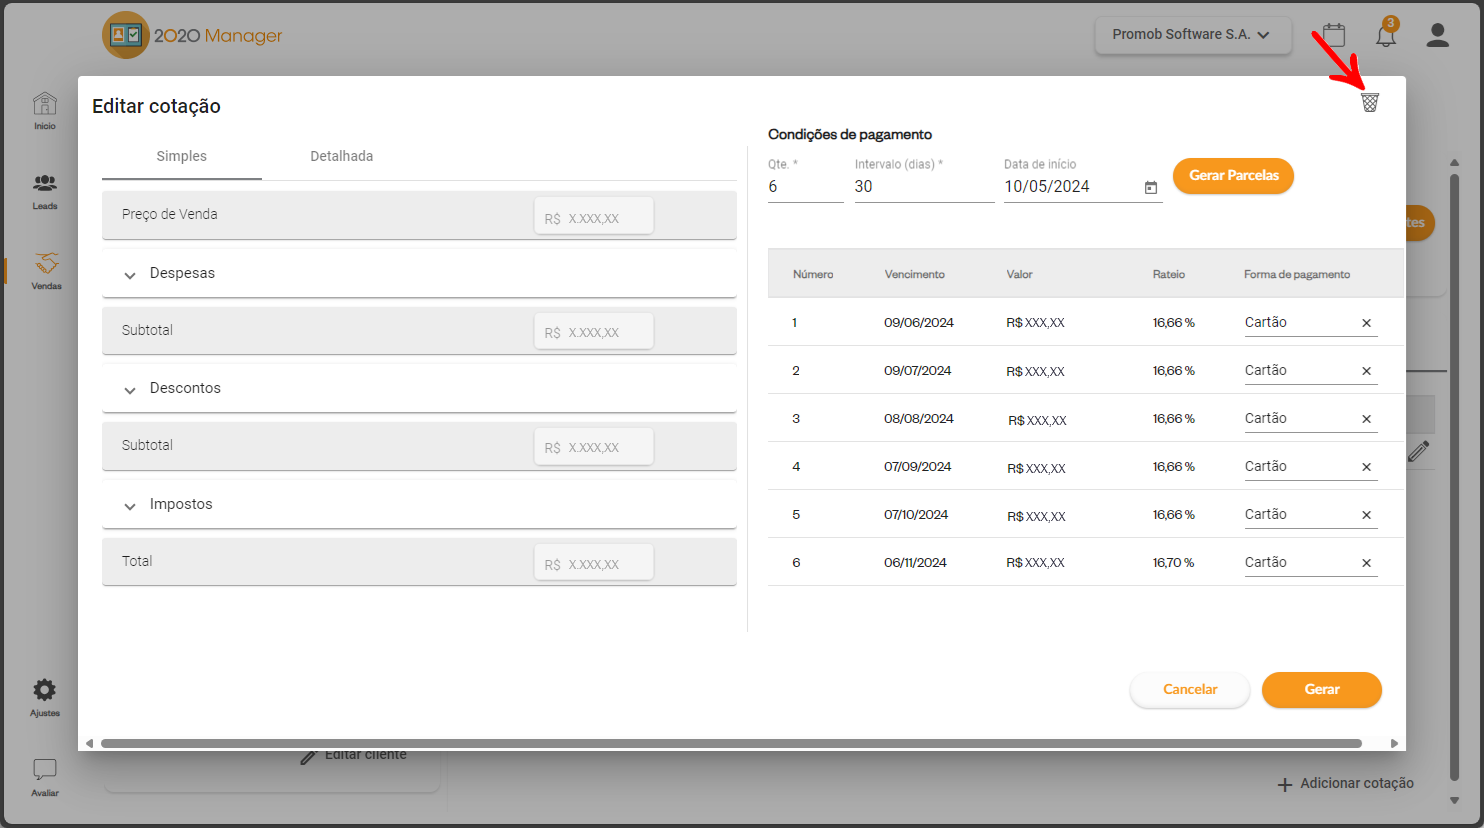Click the vertical page scrollbar
This screenshot has width=1484, height=828.
point(1455,478)
